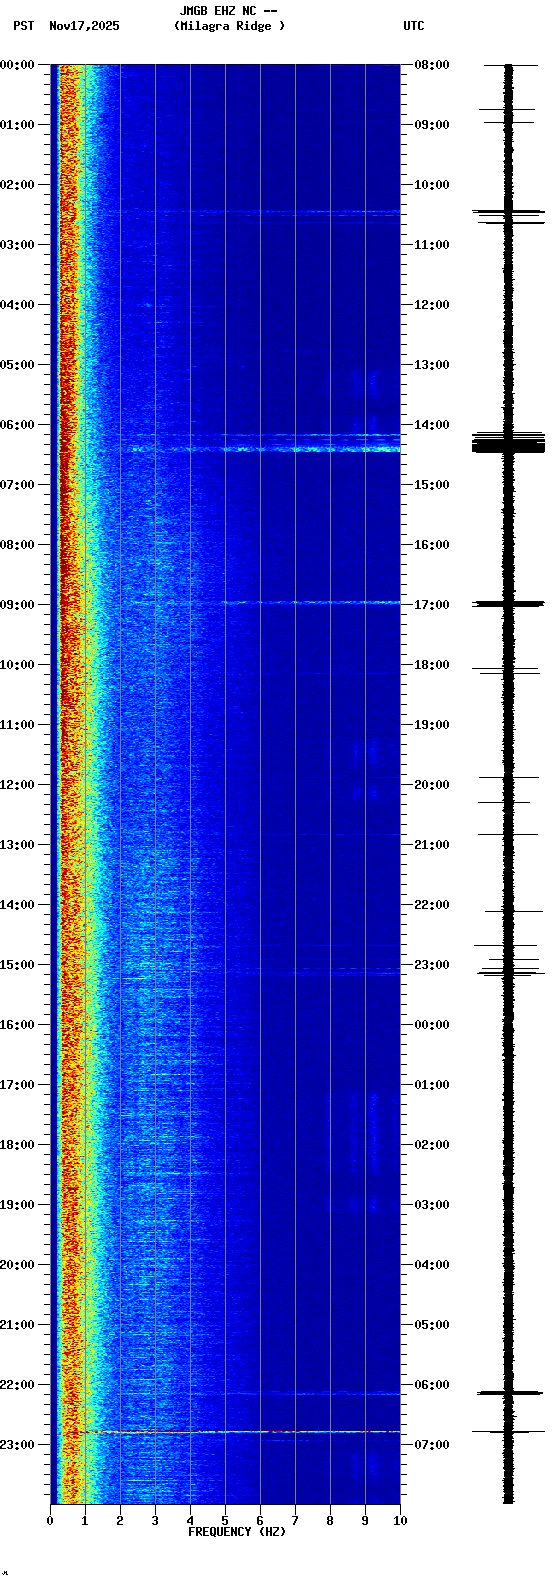Click the PST timezone label
This screenshot has width=552, height=1584.
(x=23, y=26)
